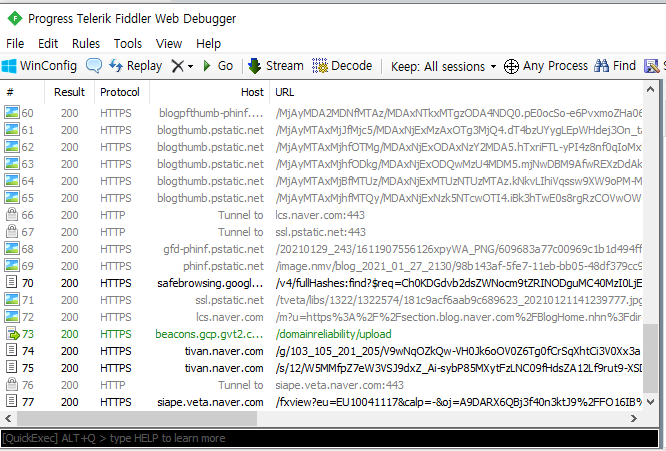
Task: Select image icon of session 62
Action: click(x=12, y=146)
